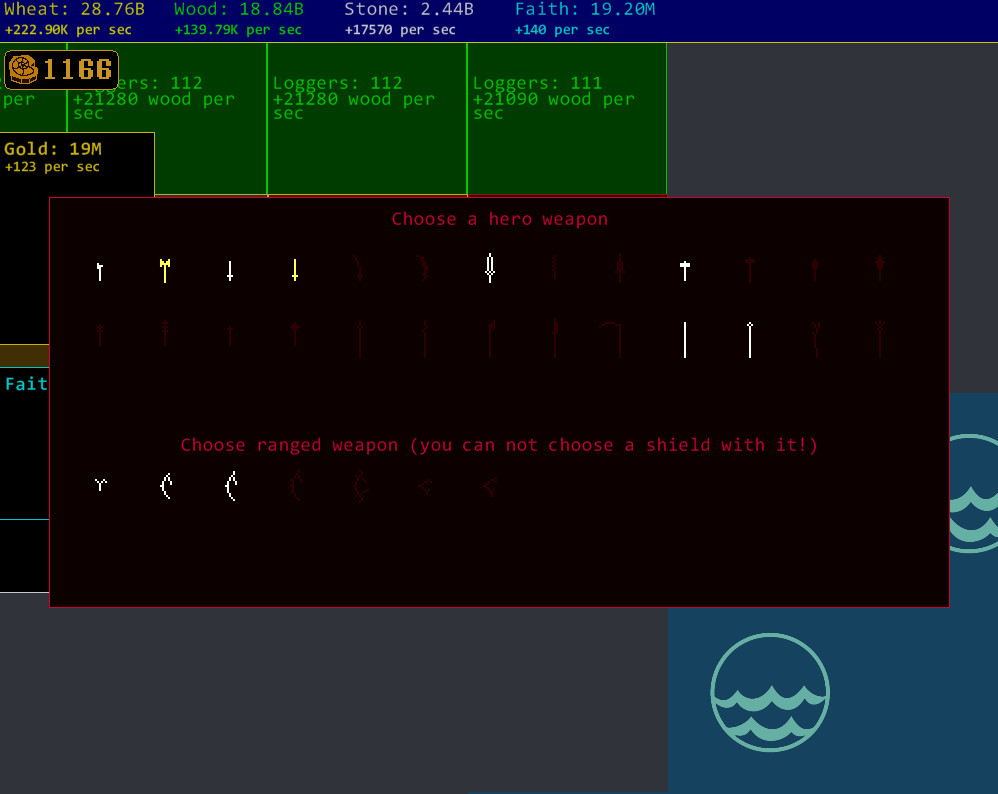Choose the slingshot ranged weapon
The width and height of the screenshot is (998, 794).
[100, 484]
